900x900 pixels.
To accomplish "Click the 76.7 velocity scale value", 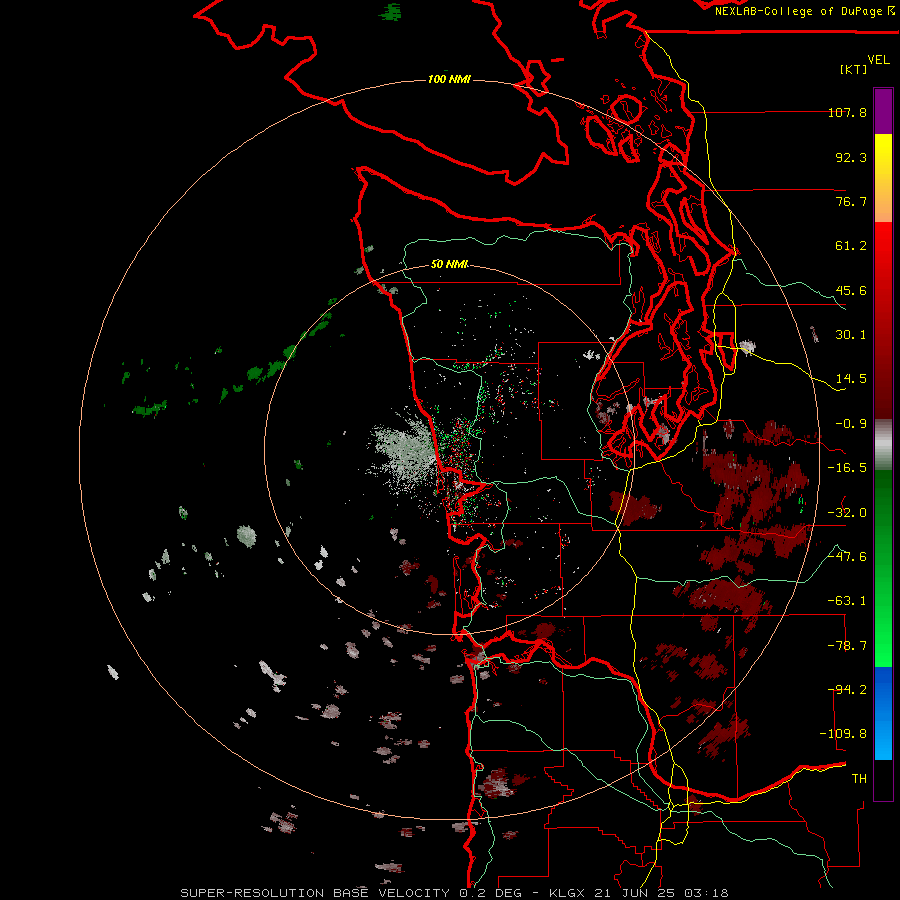I will (851, 201).
